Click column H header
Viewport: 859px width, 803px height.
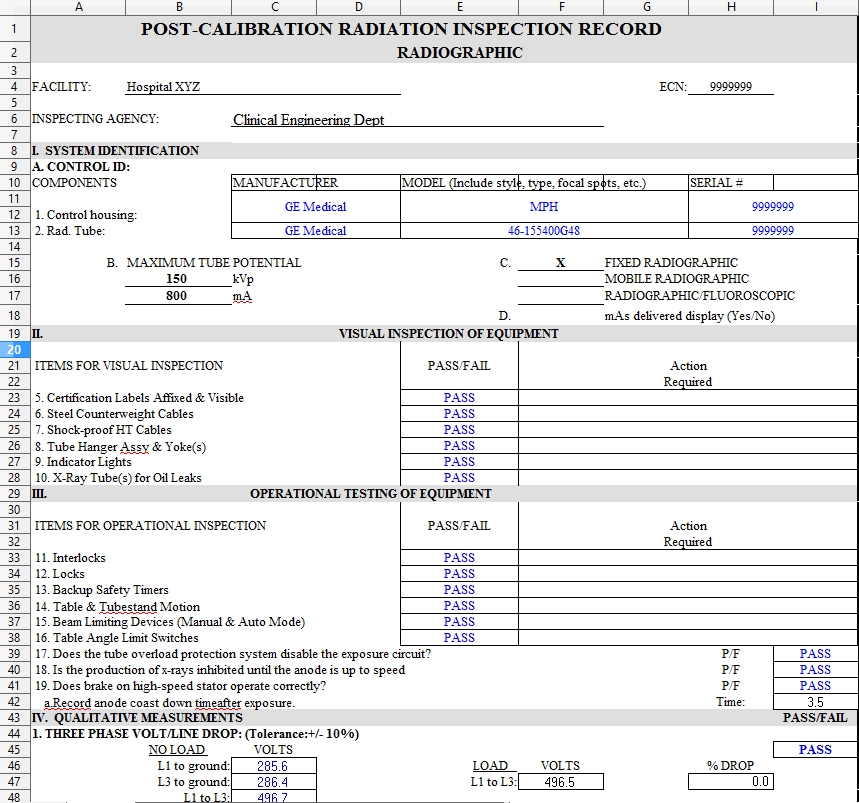click(730, 7)
